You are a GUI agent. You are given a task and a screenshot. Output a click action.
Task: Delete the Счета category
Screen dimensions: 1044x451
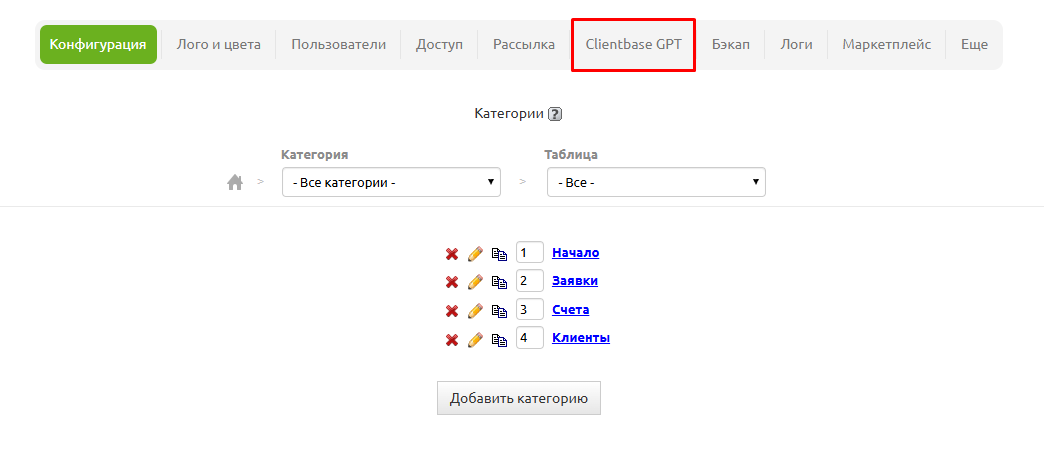(x=452, y=310)
